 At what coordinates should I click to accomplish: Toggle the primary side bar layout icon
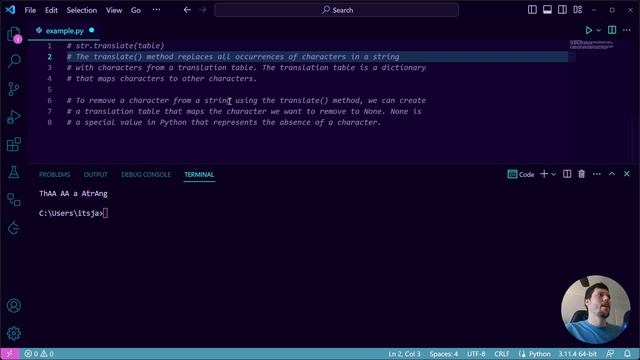[x=532, y=10]
